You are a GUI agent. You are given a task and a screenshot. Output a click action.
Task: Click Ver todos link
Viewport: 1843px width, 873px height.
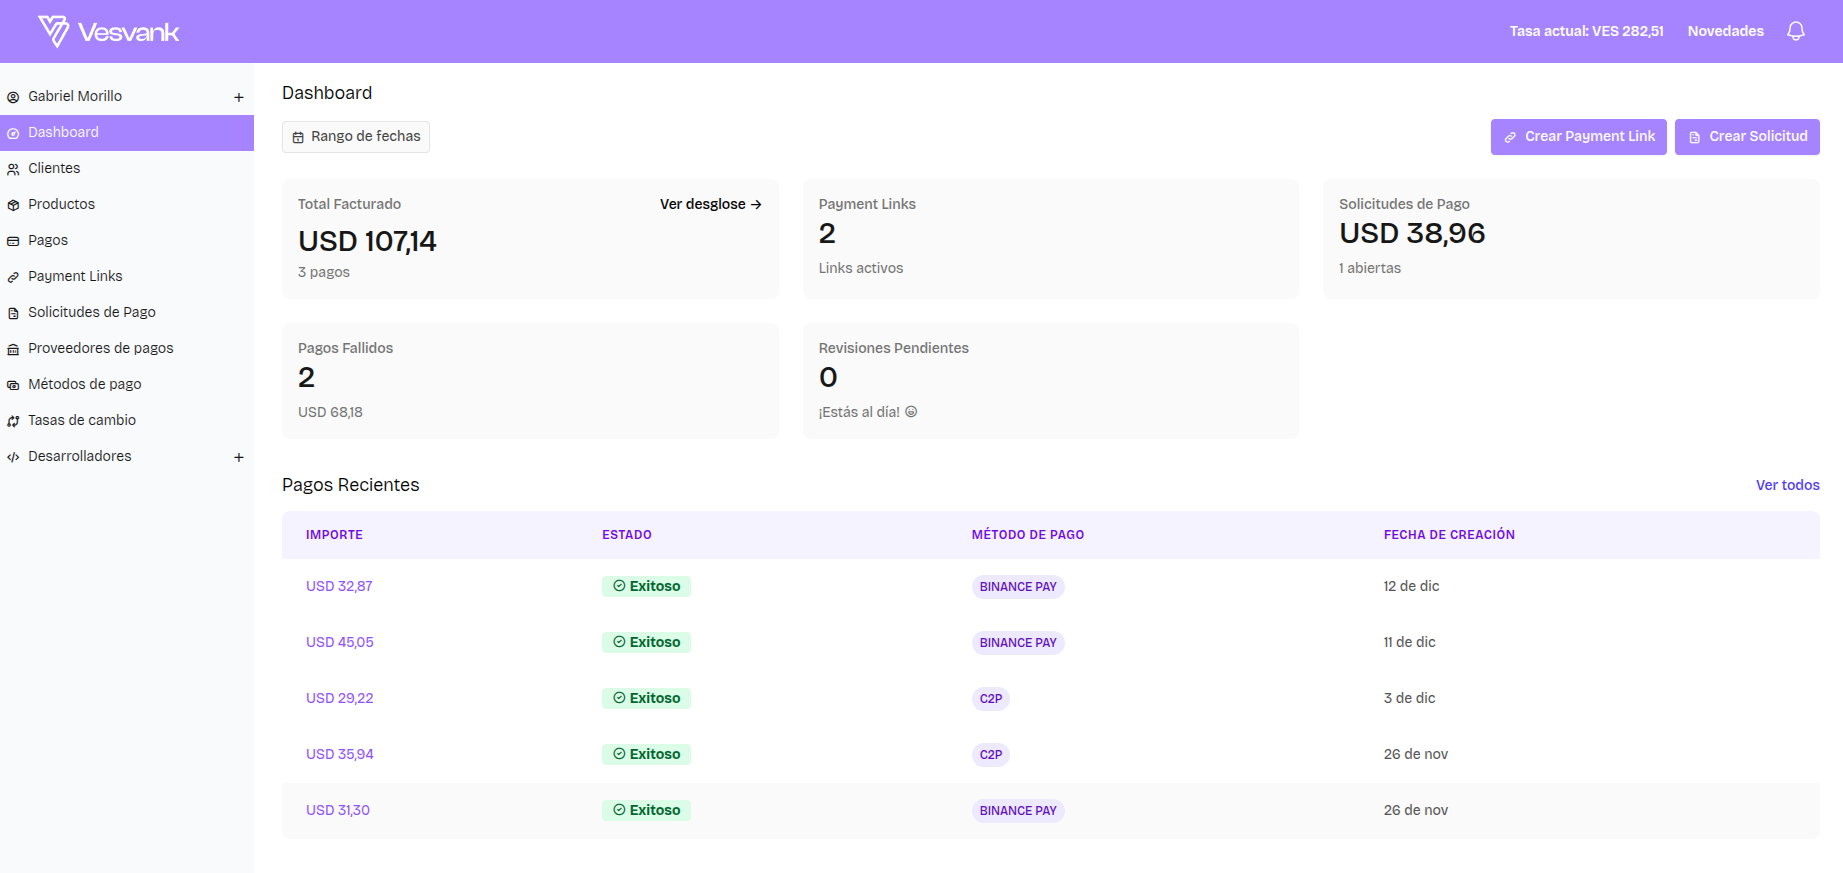tap(1787, 485)
